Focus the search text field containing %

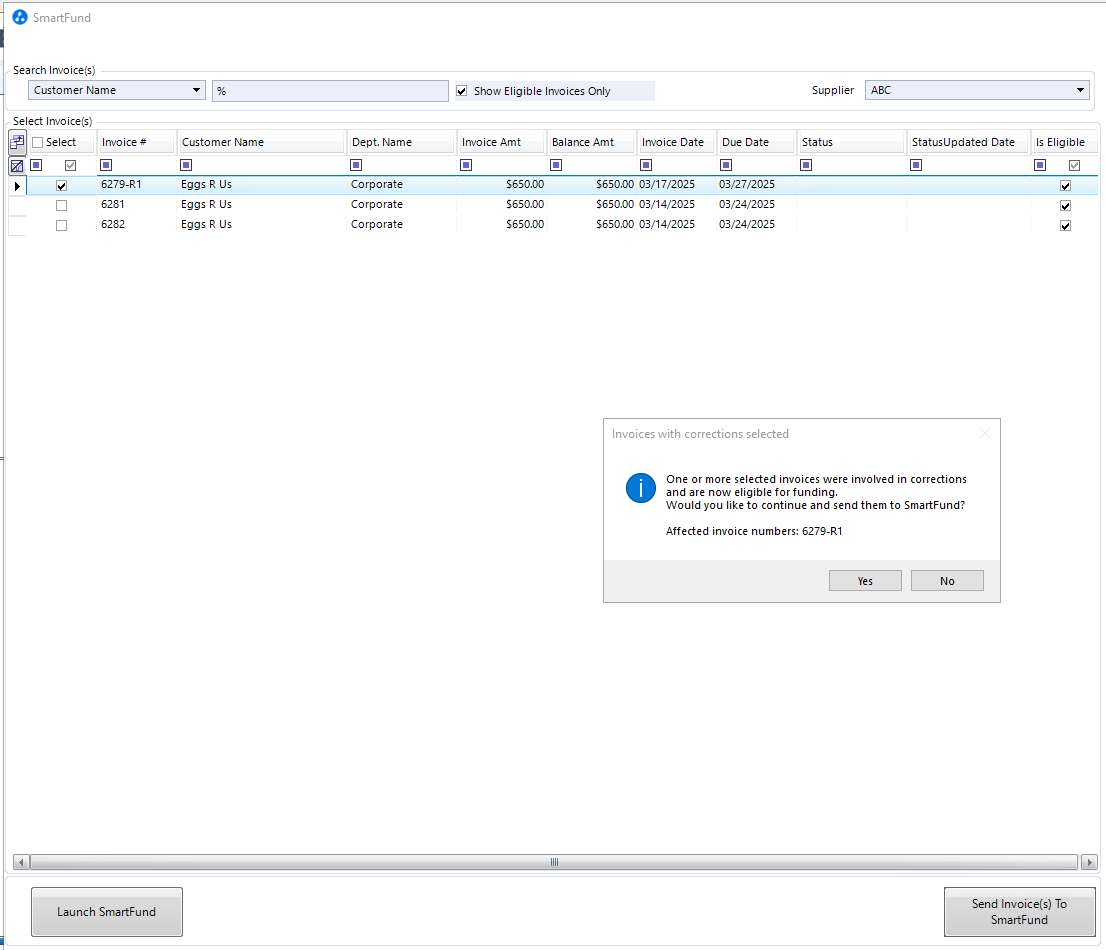(x=330, y=90)
